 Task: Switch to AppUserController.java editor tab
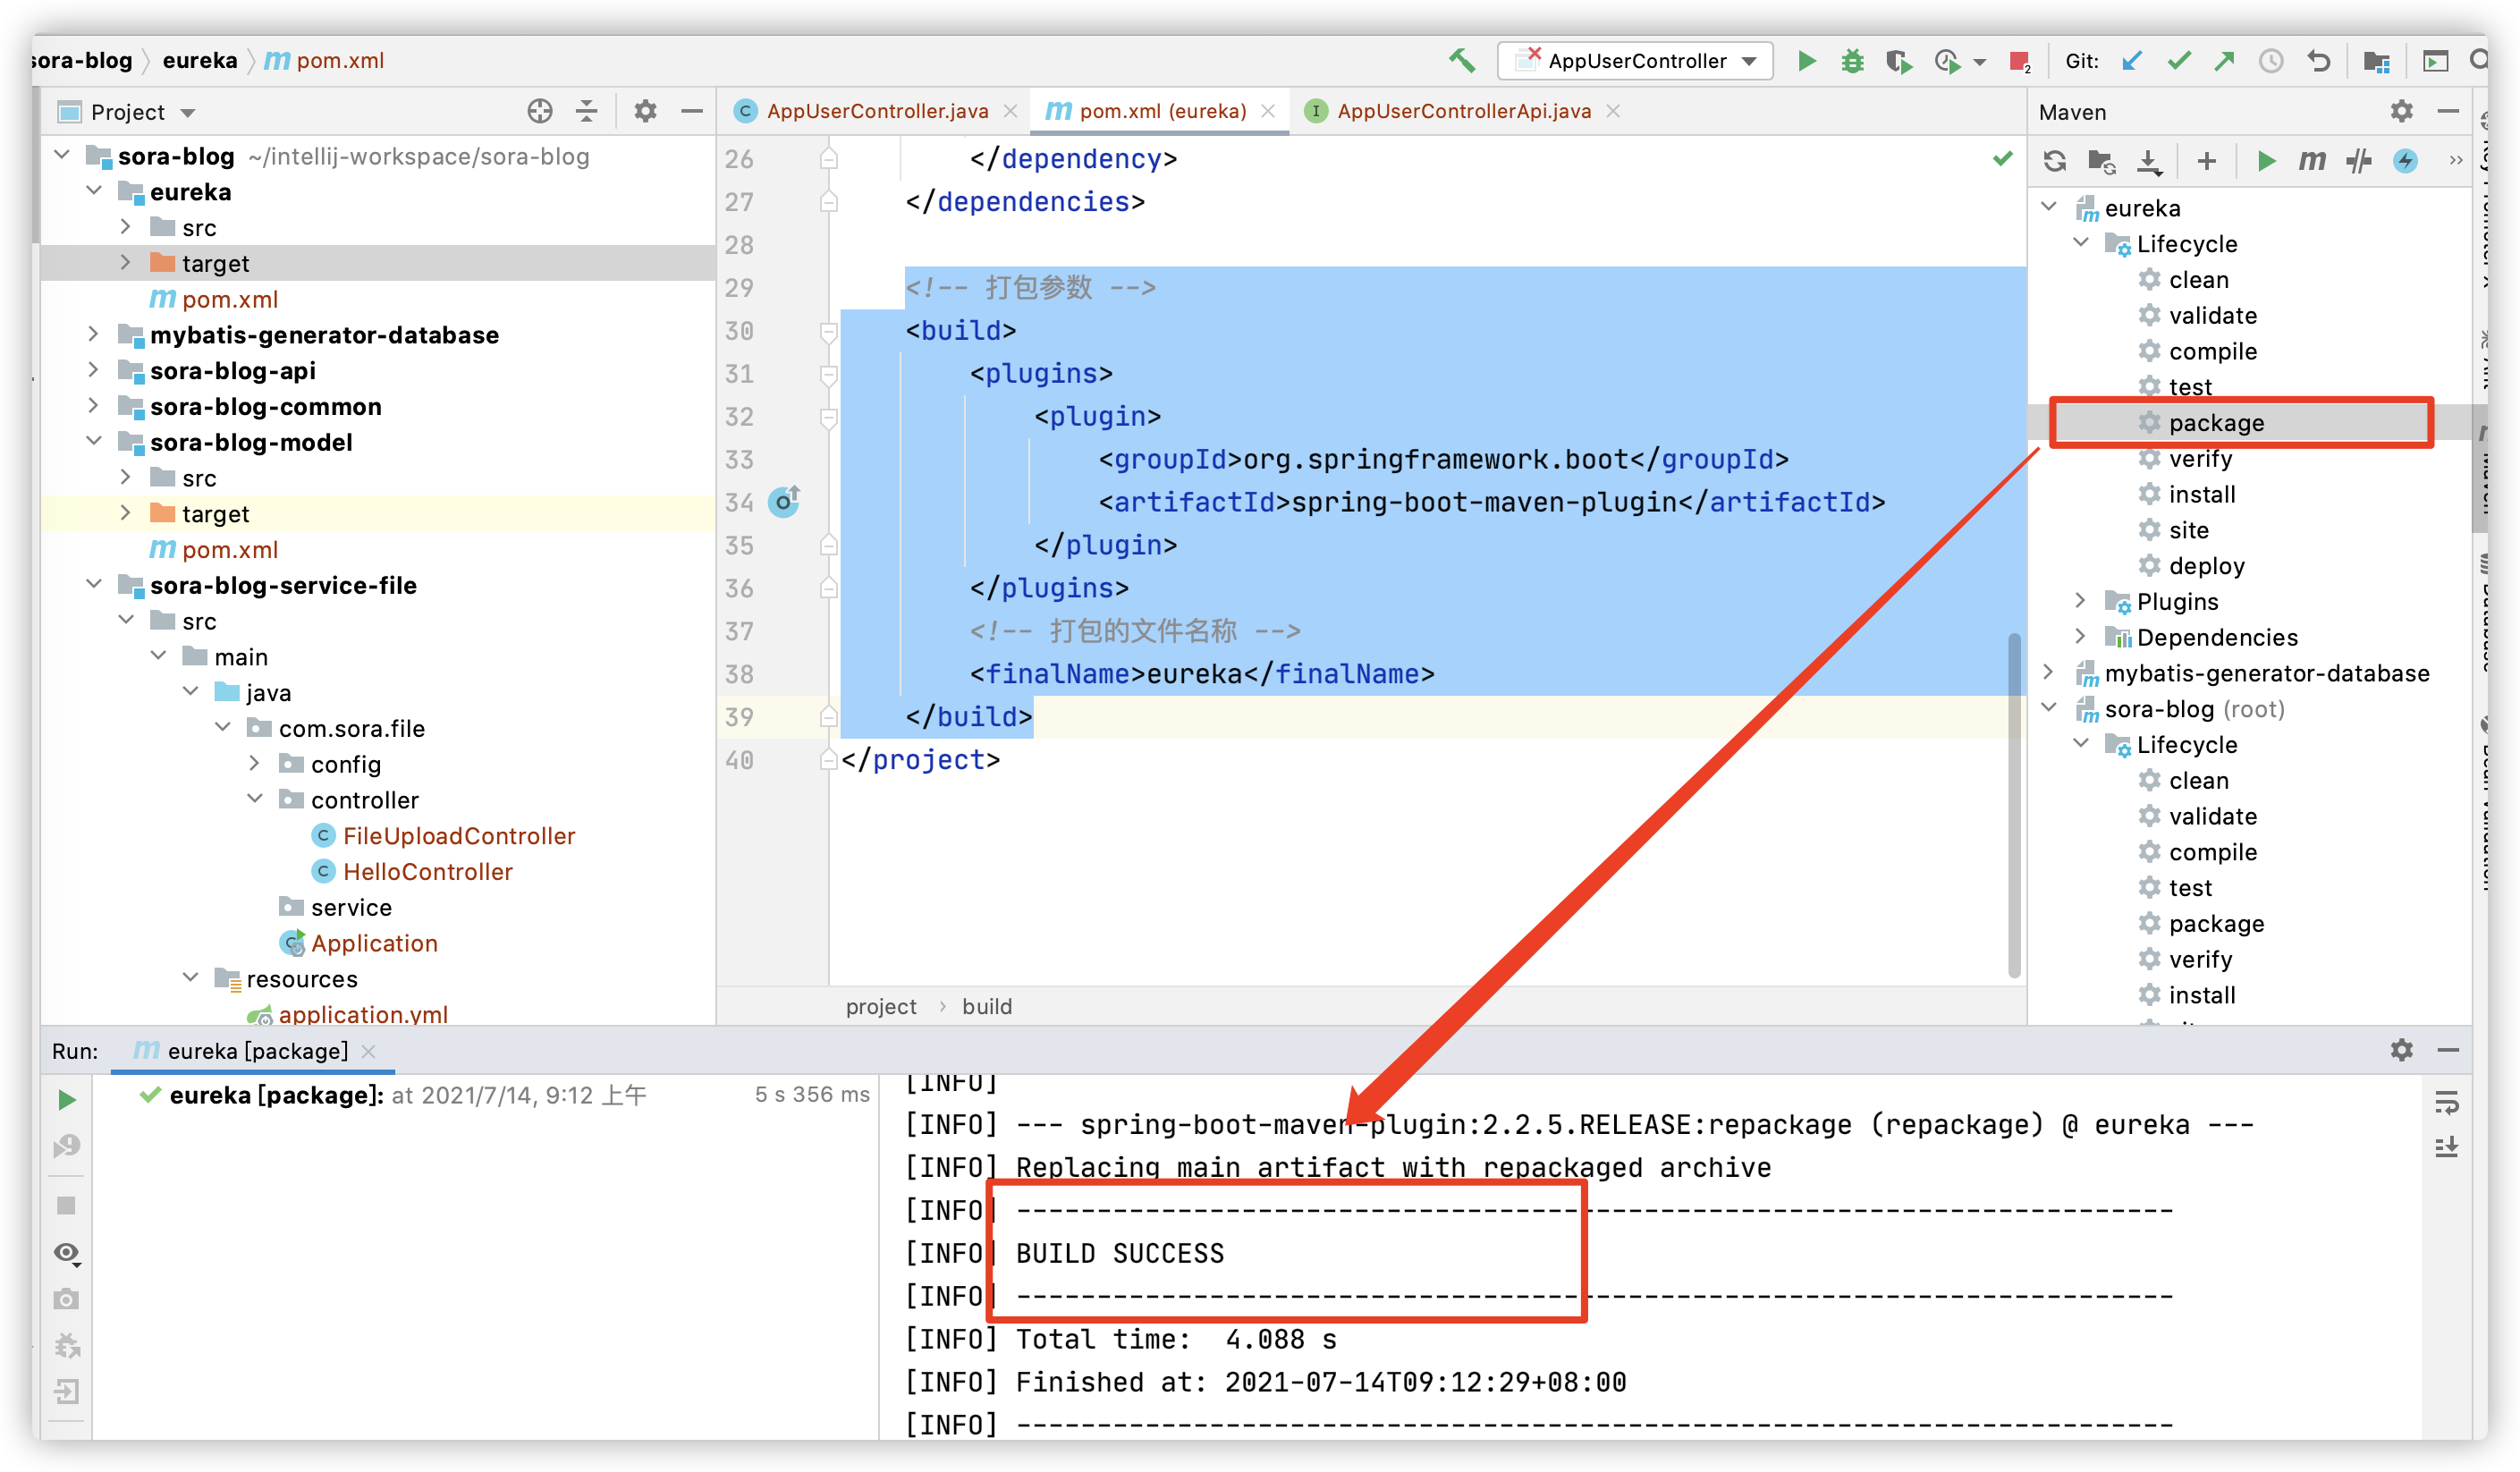pyautogui.click(x=876, y=111)
